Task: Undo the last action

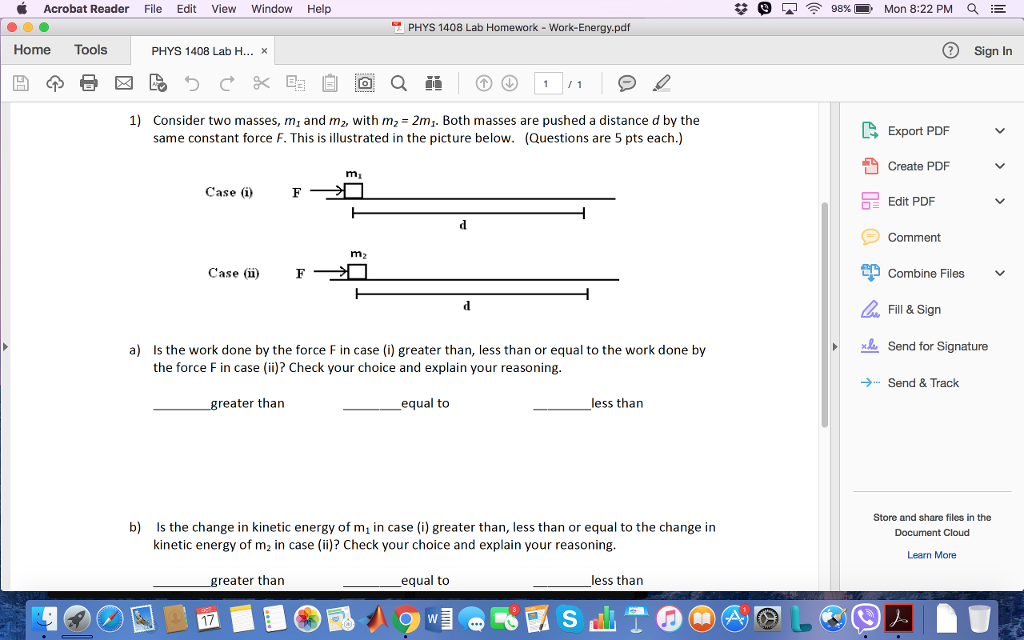Action: click(190, 83)
